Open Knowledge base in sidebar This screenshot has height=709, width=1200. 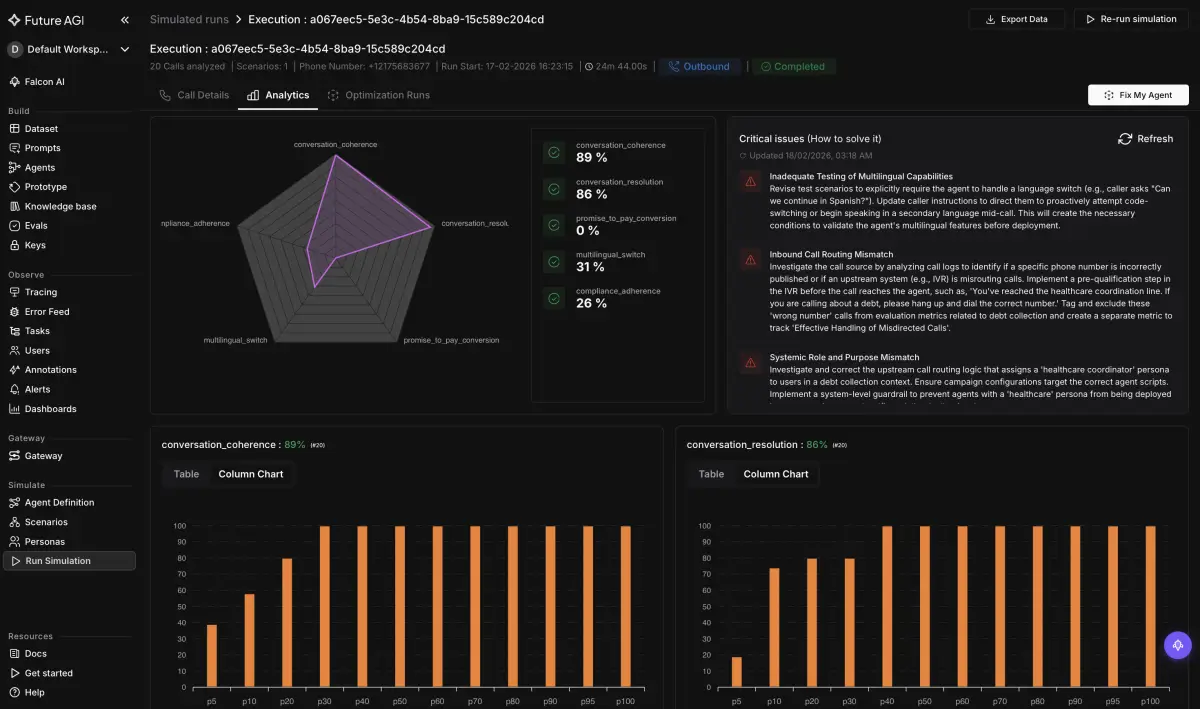click(61, 206)
